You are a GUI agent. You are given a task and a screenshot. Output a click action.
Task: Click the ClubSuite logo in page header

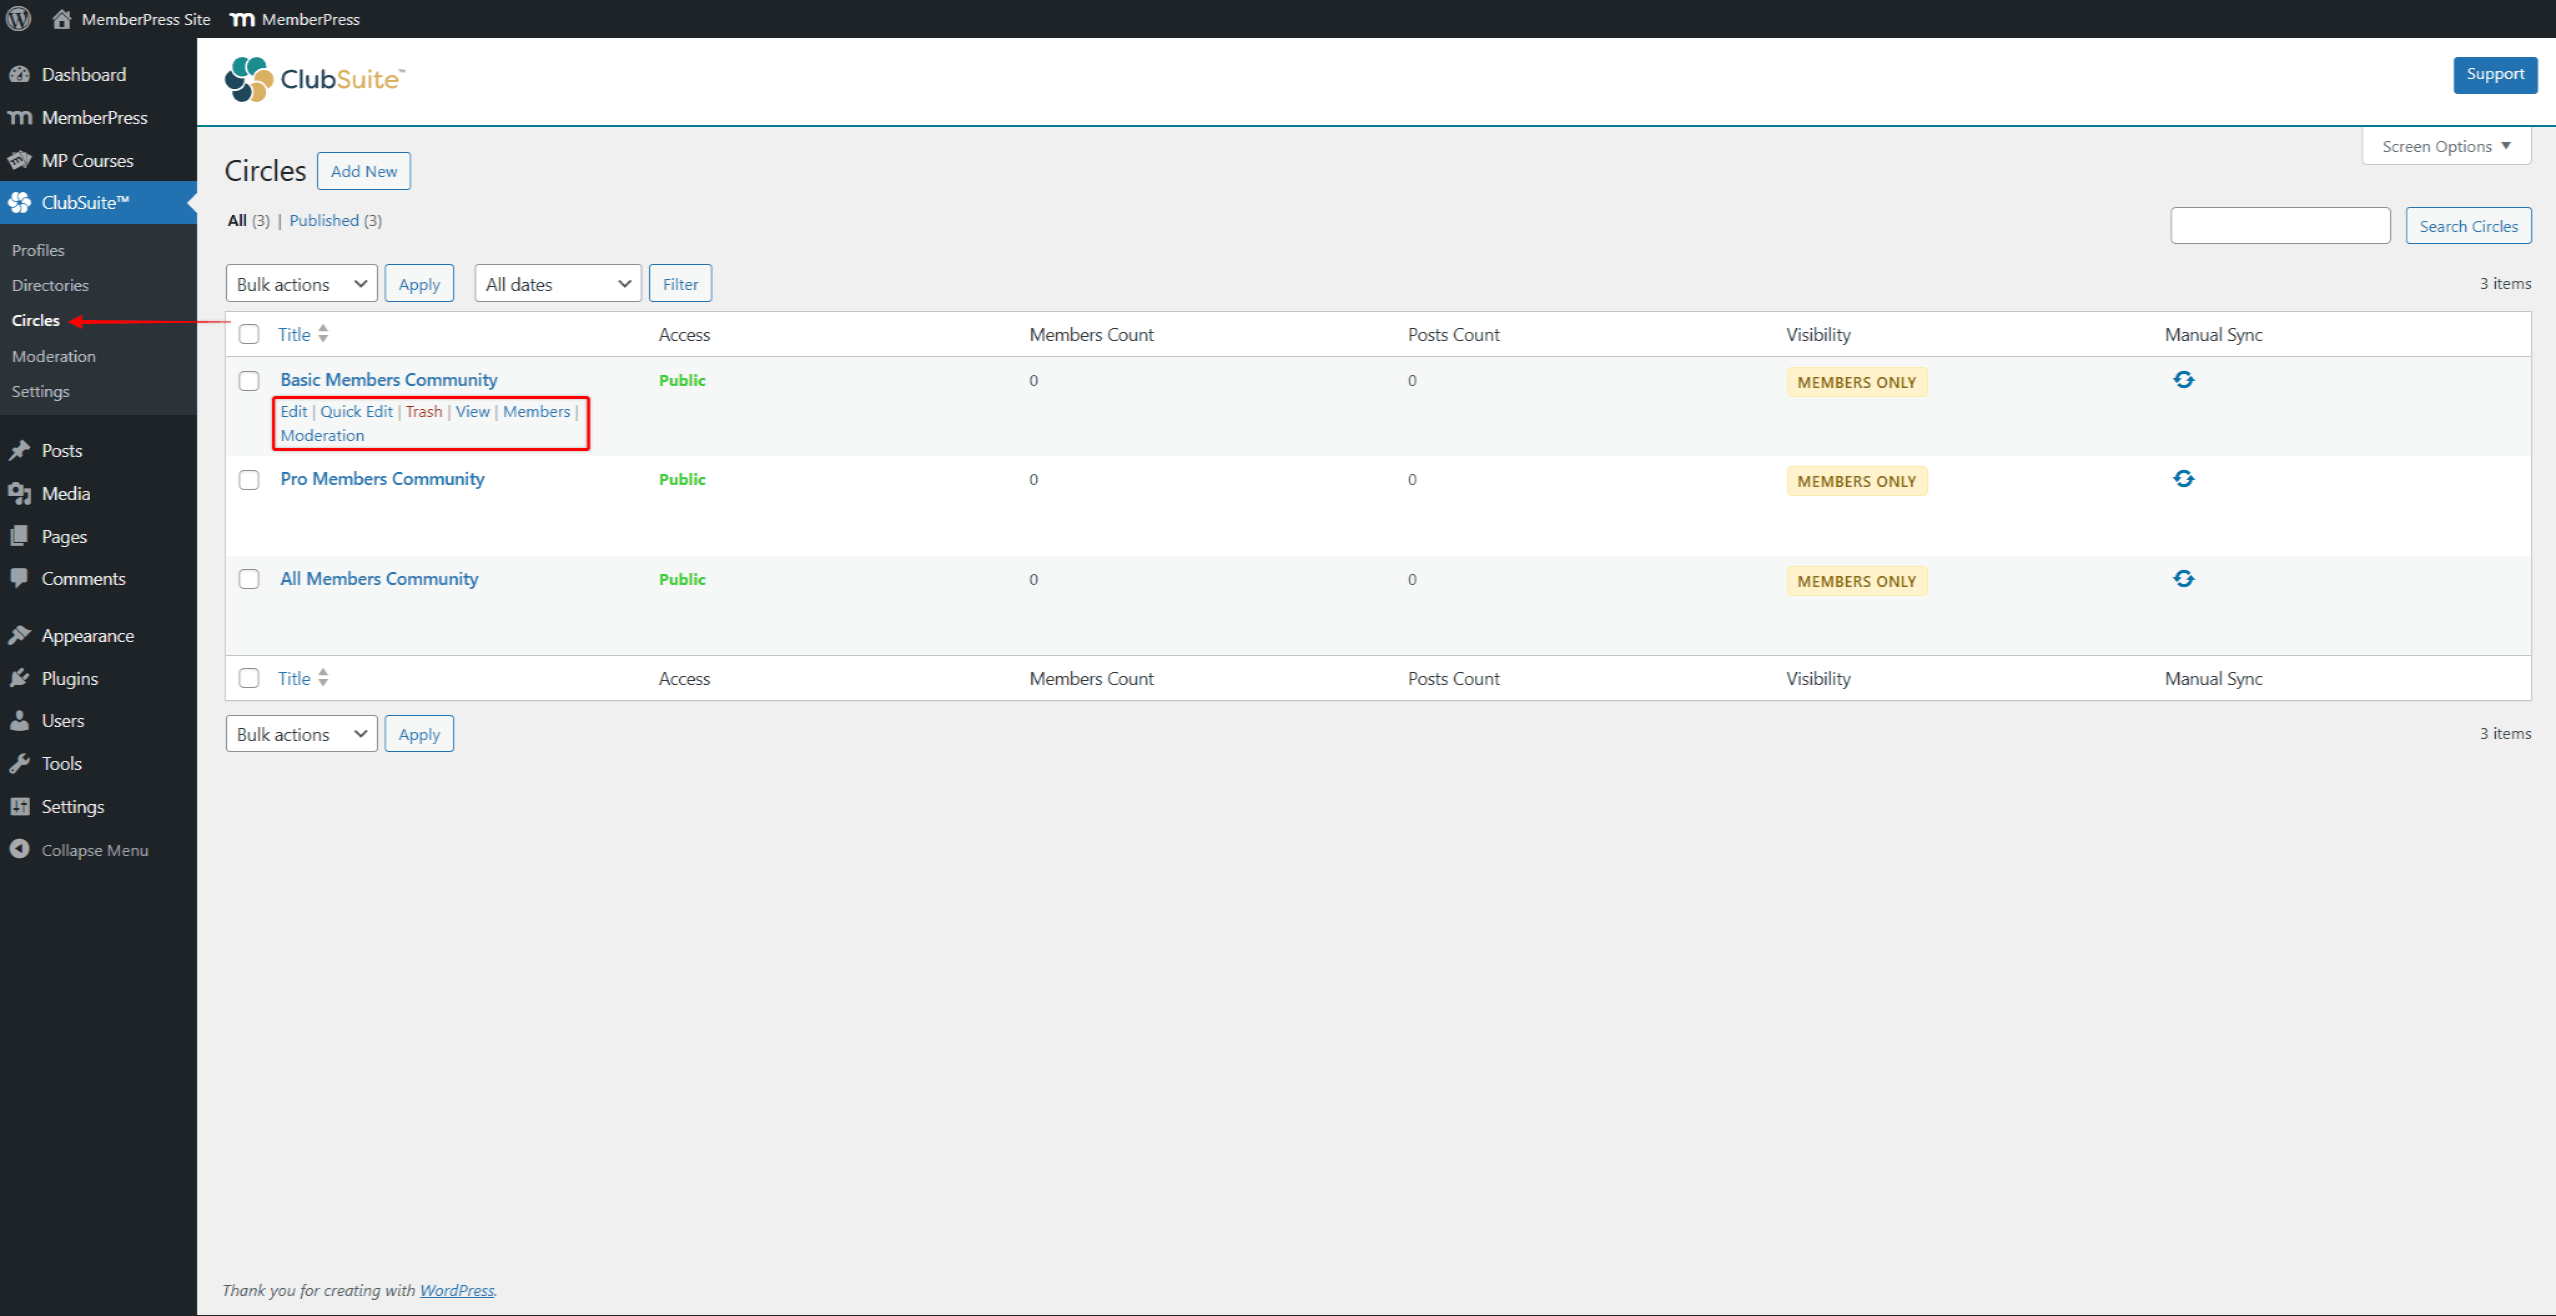314,79
